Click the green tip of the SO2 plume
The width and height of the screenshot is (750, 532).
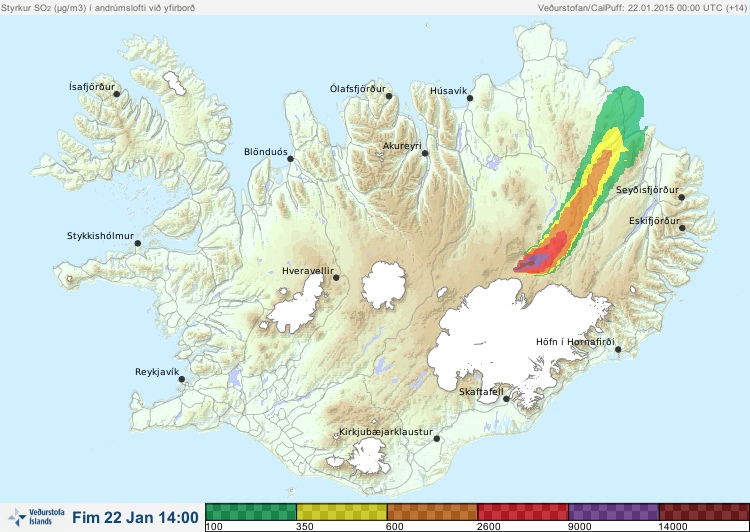click(624, 106)
